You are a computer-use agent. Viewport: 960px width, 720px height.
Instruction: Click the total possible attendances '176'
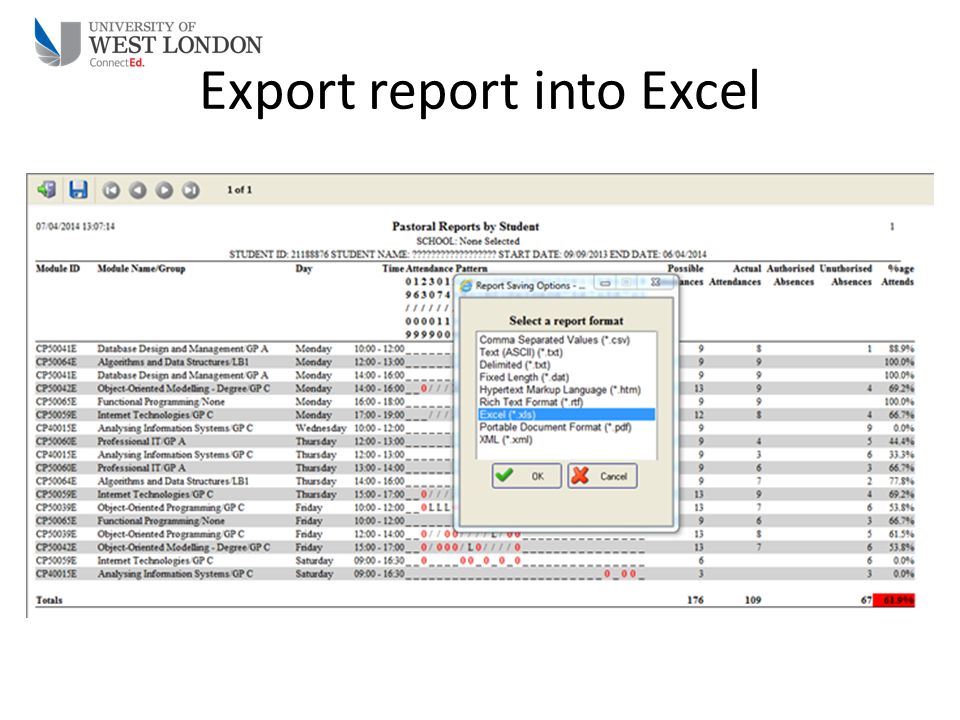click(695, 600)
